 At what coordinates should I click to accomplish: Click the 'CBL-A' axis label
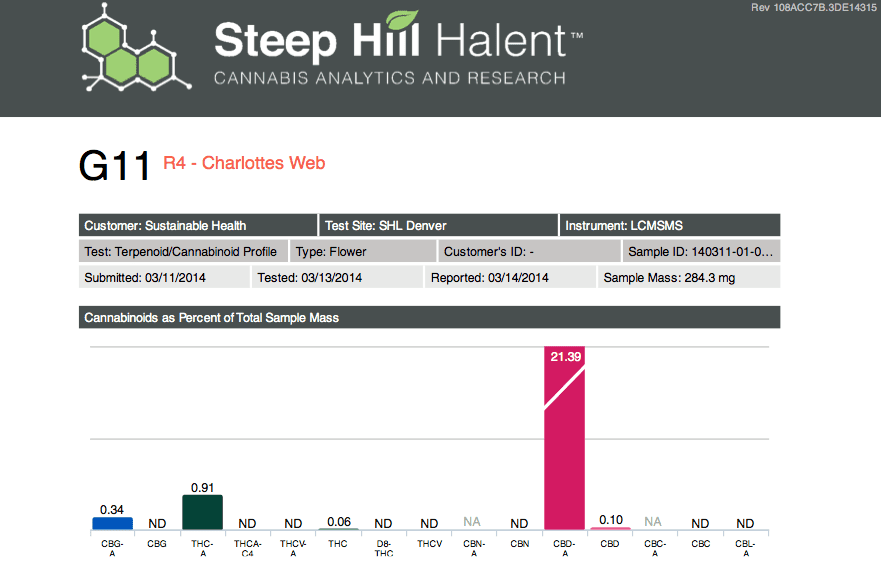[746, 548]
